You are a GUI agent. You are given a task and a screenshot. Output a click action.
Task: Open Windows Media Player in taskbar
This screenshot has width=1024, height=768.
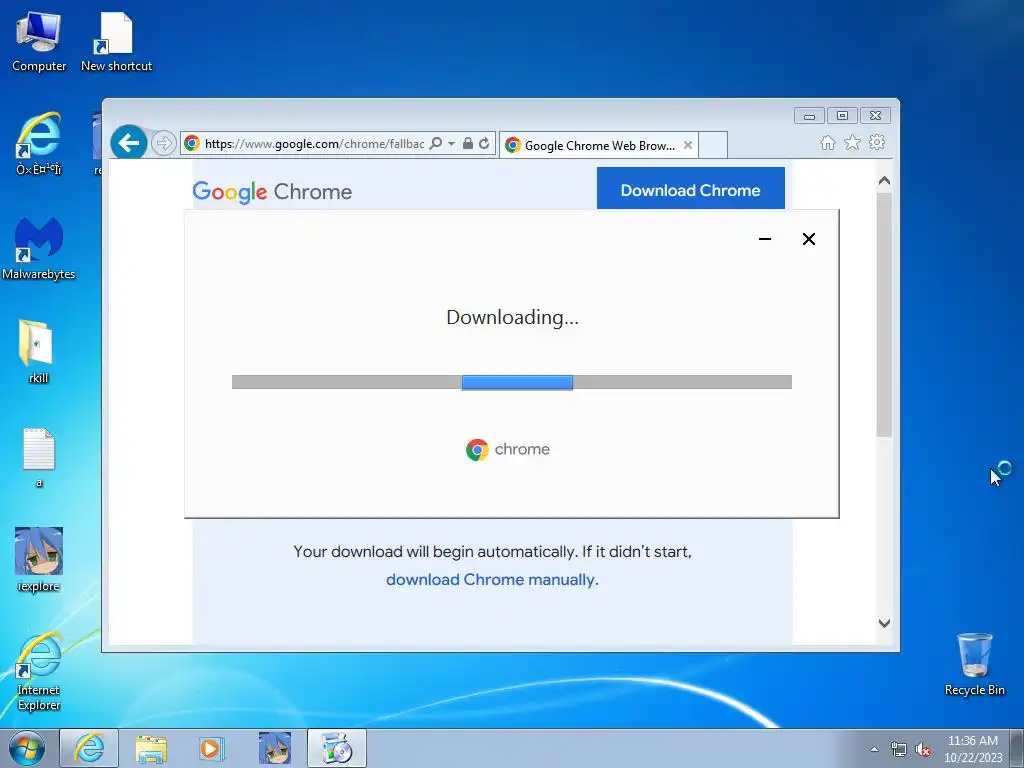click(211, 748)
